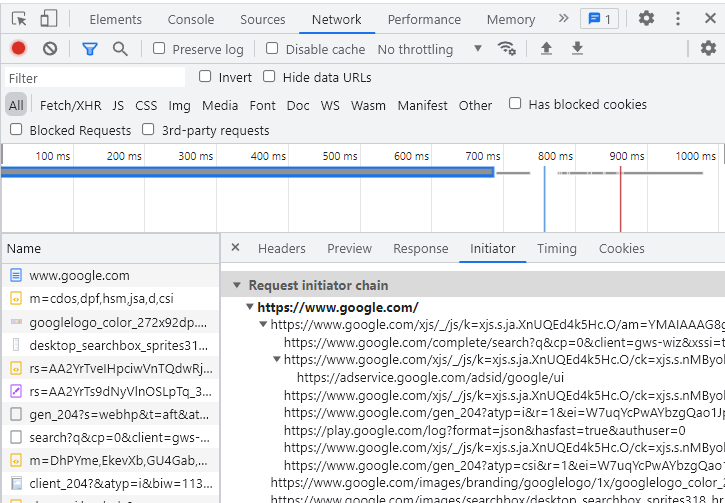
Task: Switch to the Sources tab
Action: coord(263,19)
